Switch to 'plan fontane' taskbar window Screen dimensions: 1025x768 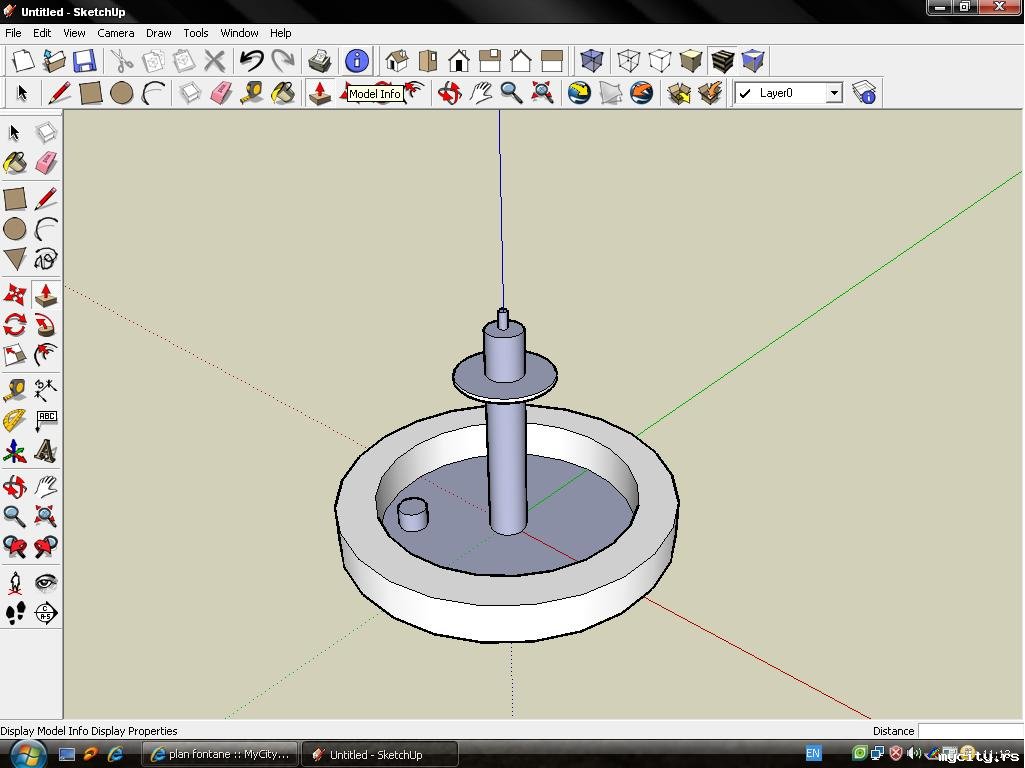[x=220, y=754]
